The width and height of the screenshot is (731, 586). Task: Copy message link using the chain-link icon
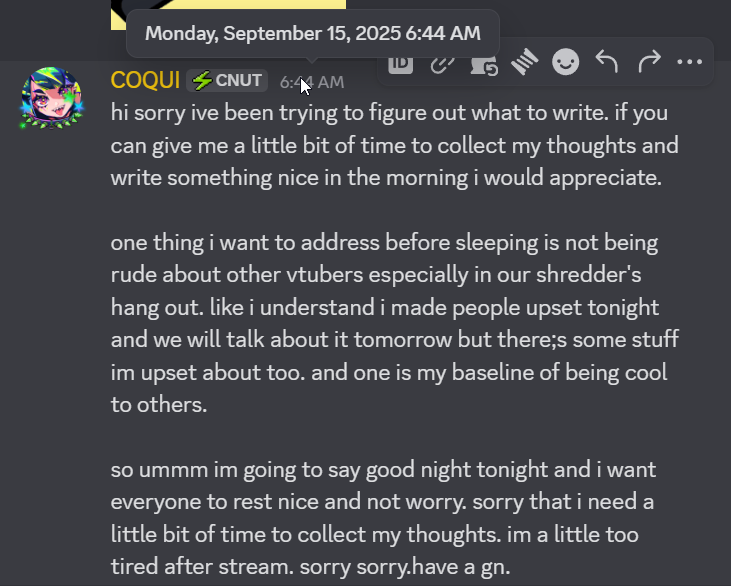(x=442, y=63)
